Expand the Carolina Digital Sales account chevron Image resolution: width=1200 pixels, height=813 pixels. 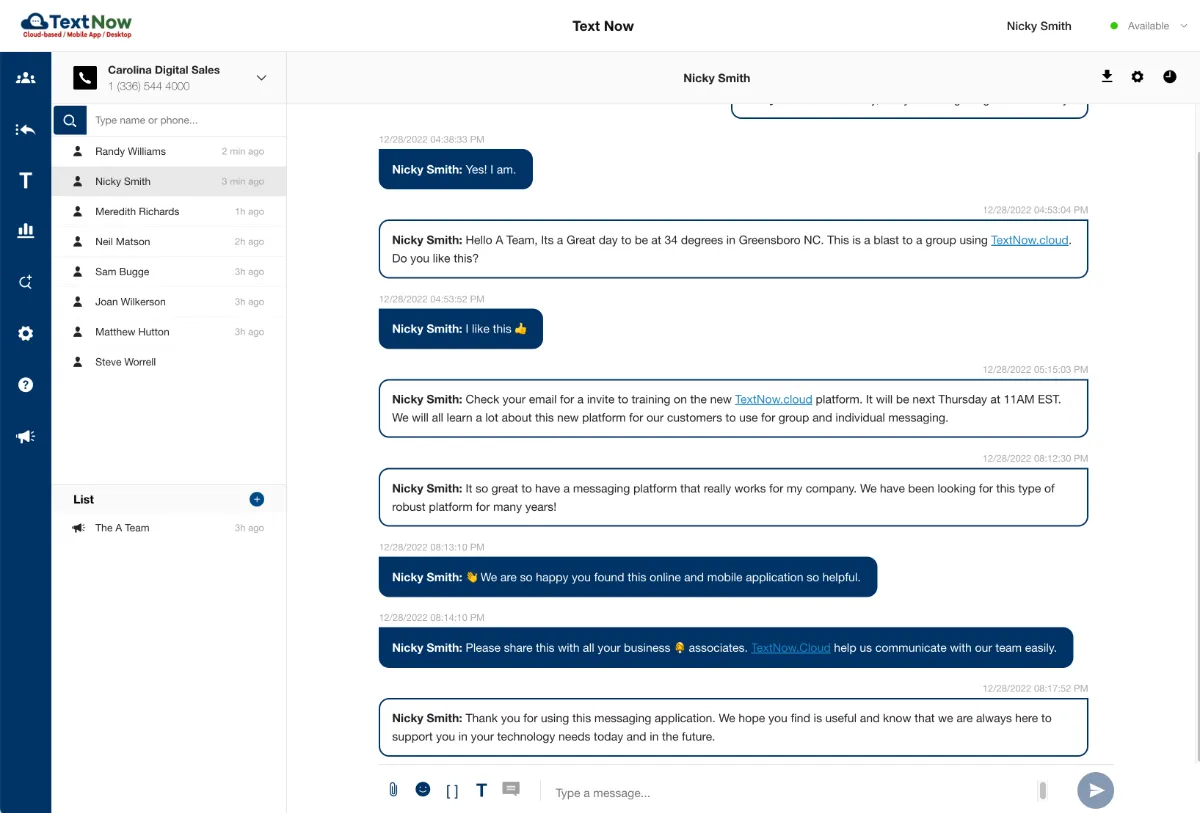coord(261,77)
